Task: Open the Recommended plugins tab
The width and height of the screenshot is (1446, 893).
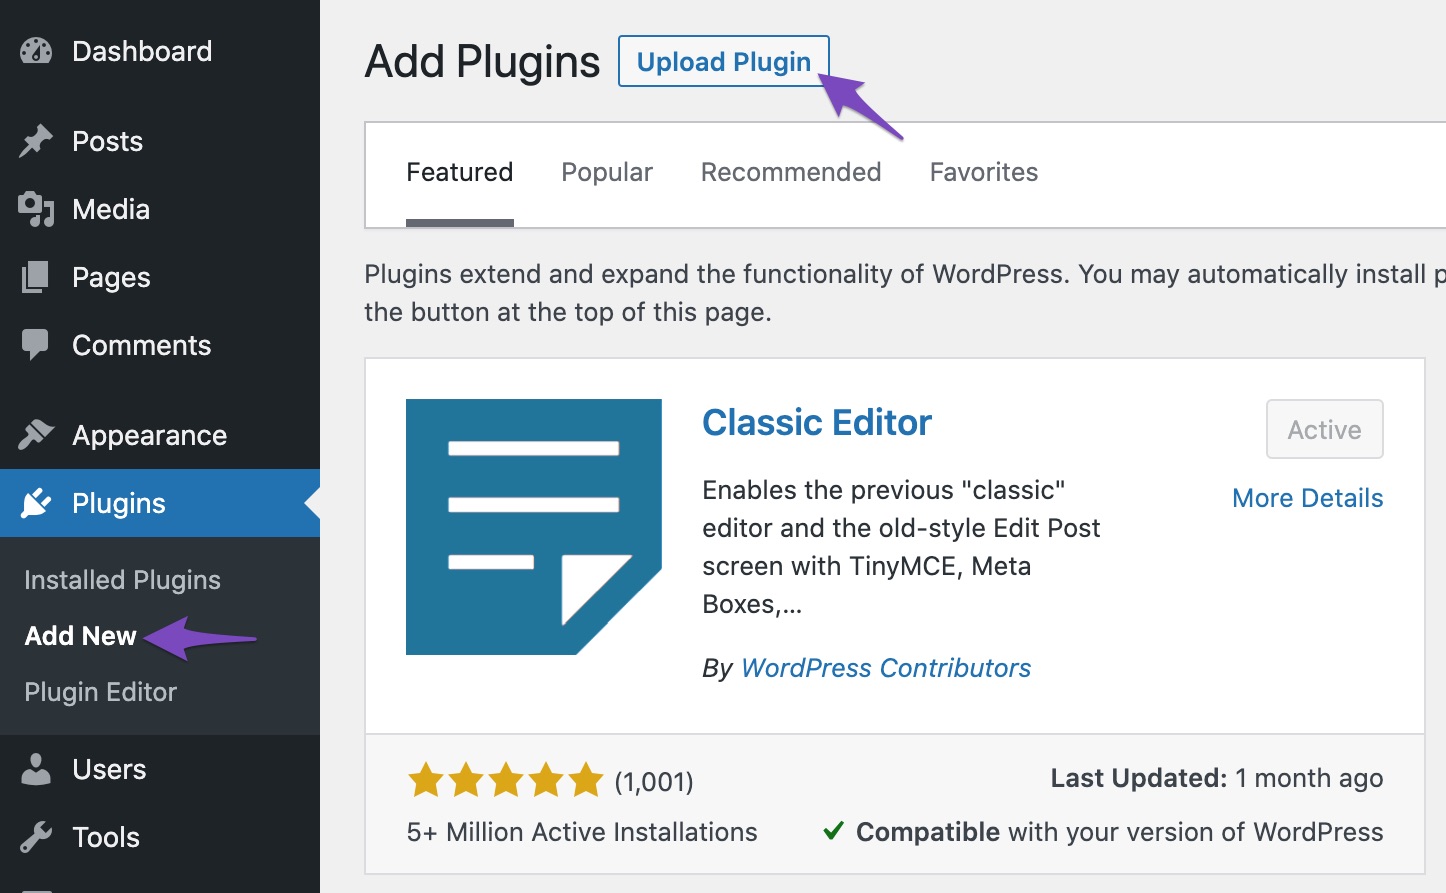Action: (x=790, y=172)
